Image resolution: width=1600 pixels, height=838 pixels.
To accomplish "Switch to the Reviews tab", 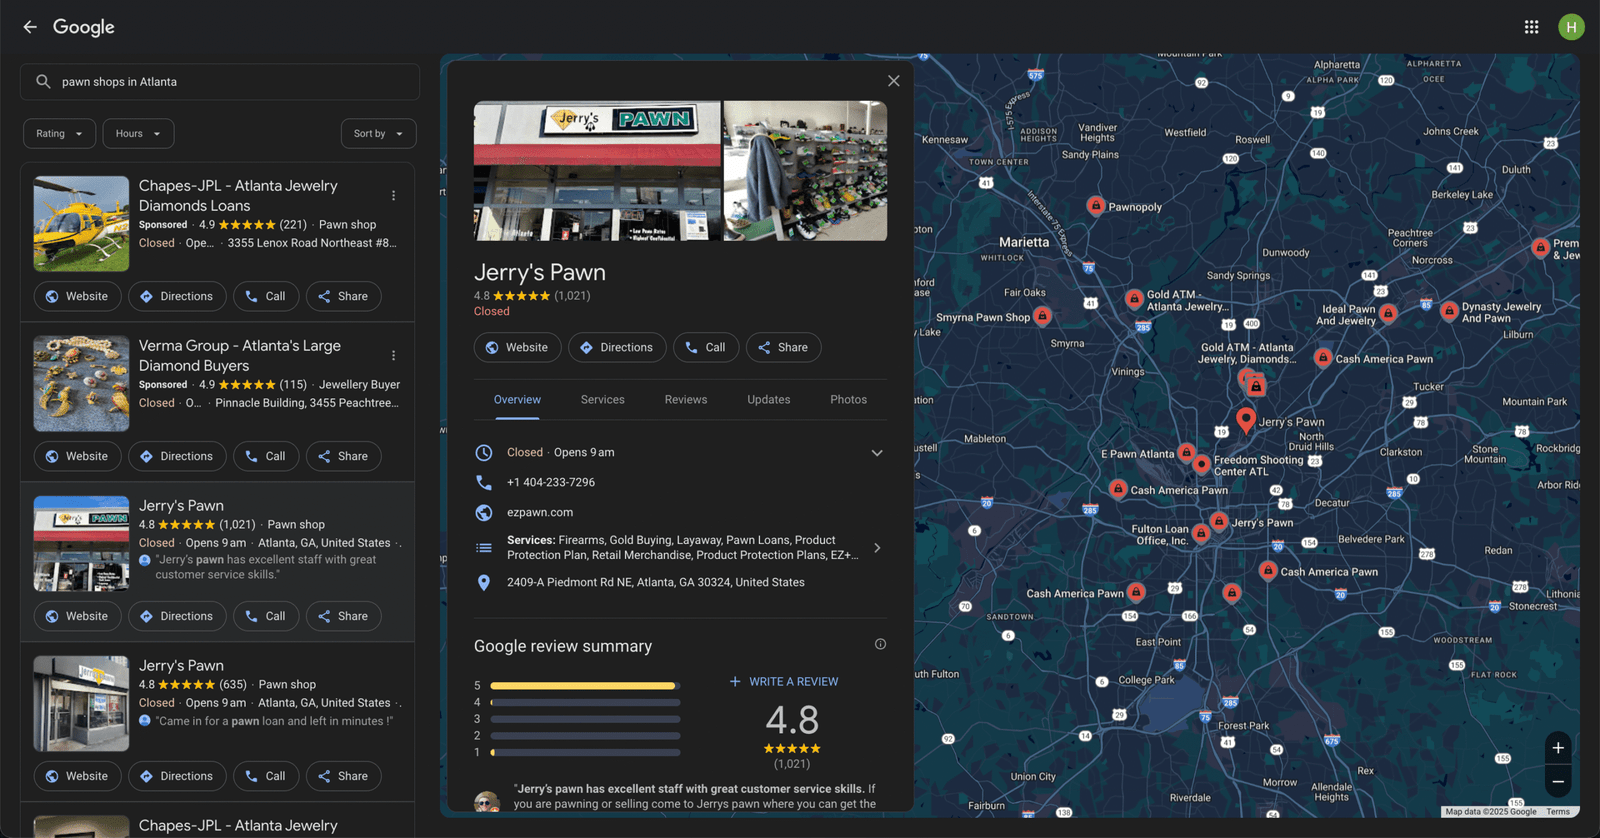I will 686,400.
